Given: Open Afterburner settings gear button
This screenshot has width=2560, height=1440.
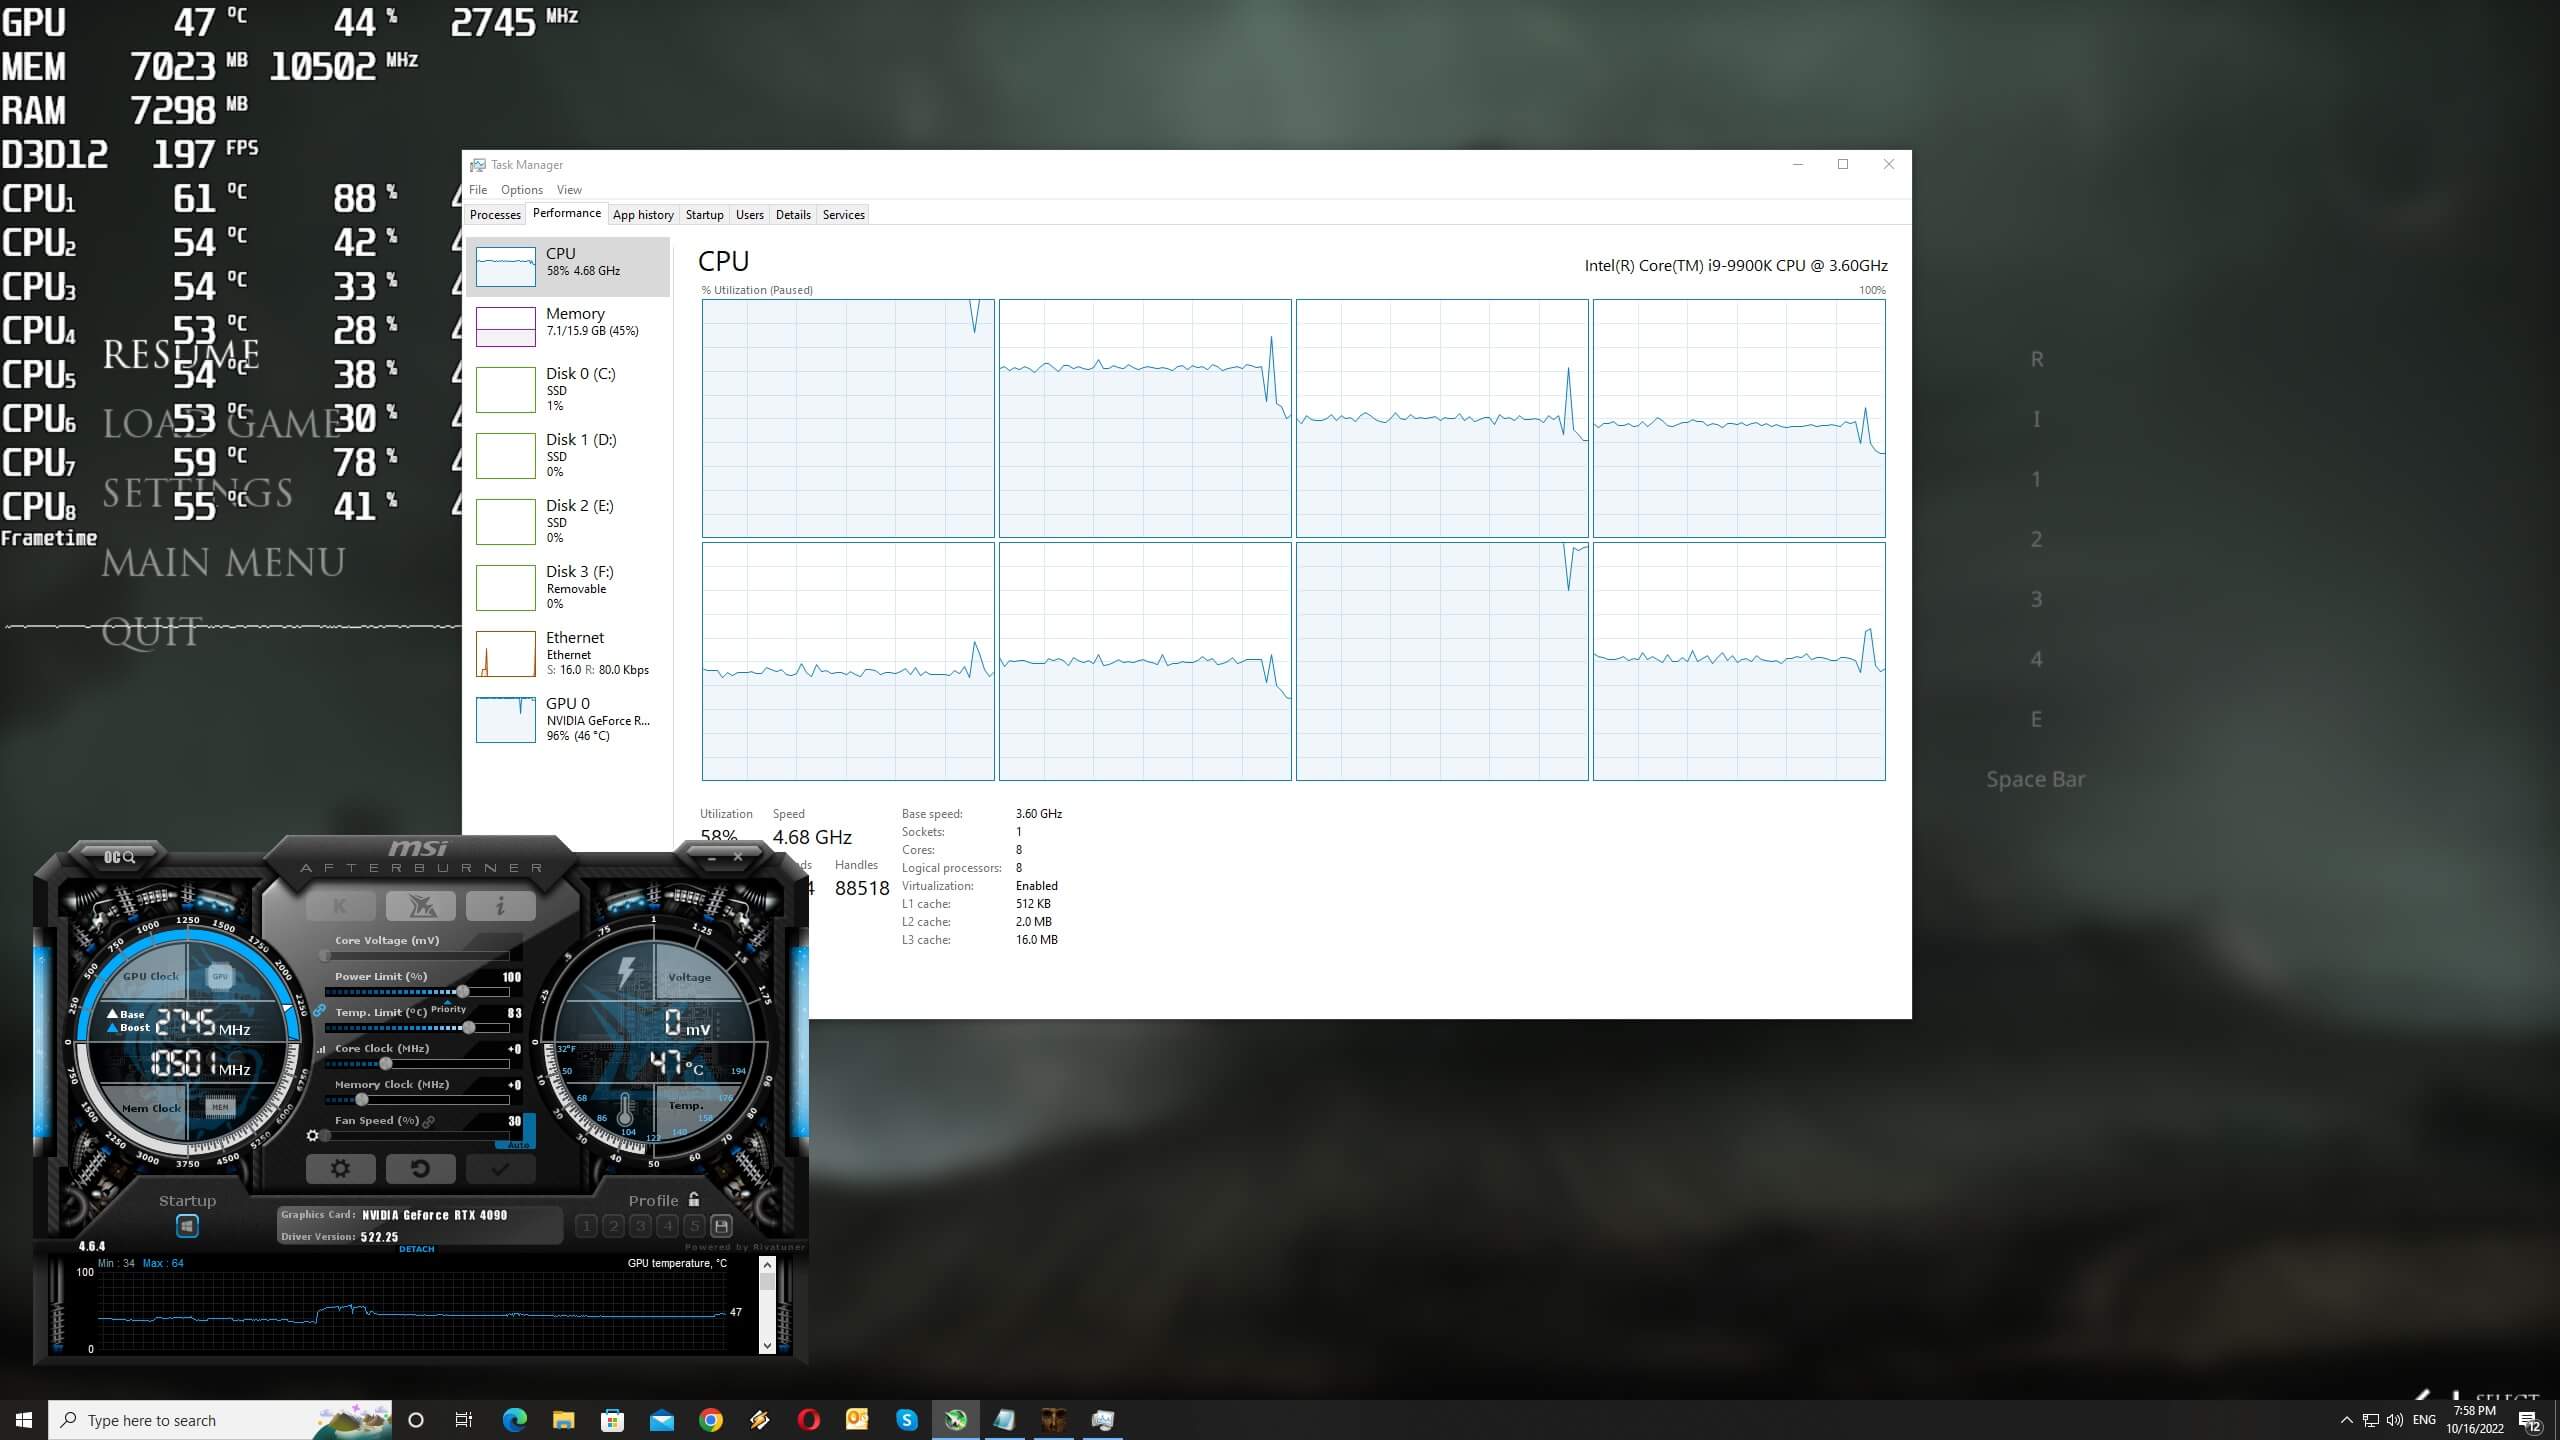Looking at the screenshot, I should pos(340,1168).
